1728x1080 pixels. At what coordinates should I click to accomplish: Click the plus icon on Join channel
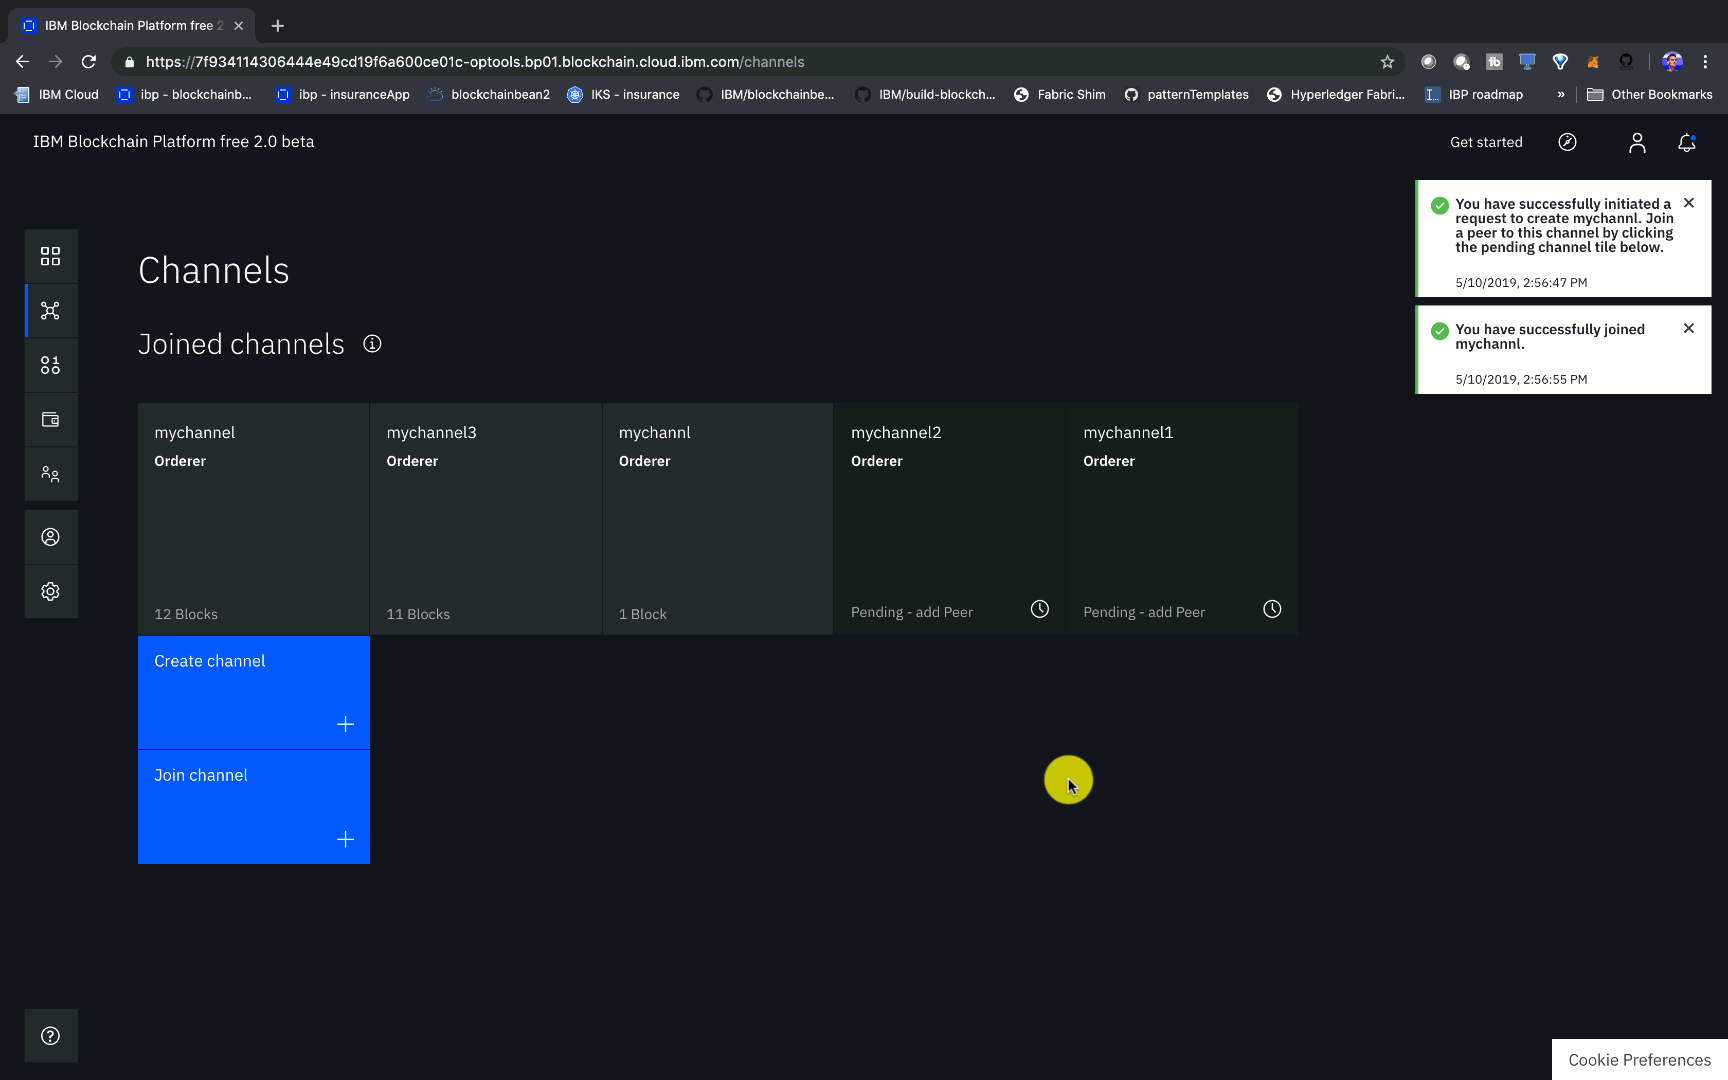tap(345, 839)
